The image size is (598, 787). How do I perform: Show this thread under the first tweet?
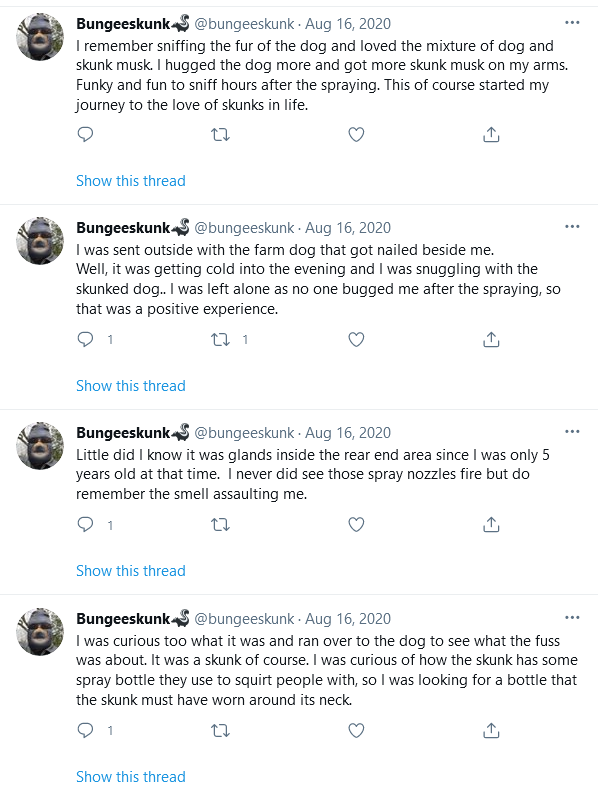click(131, 181)
